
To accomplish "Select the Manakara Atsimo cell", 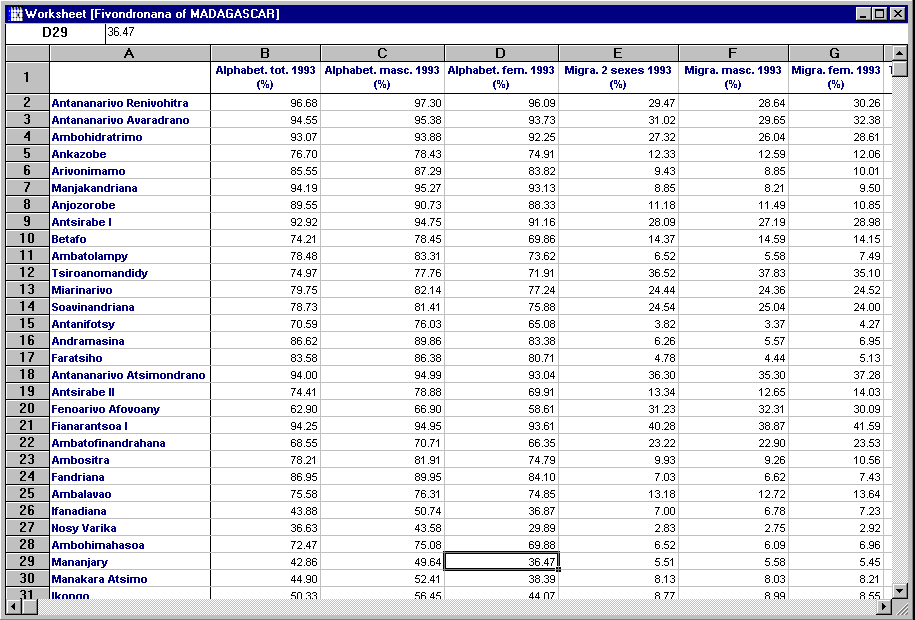I will pyautogui.click(x=130, y=579).
